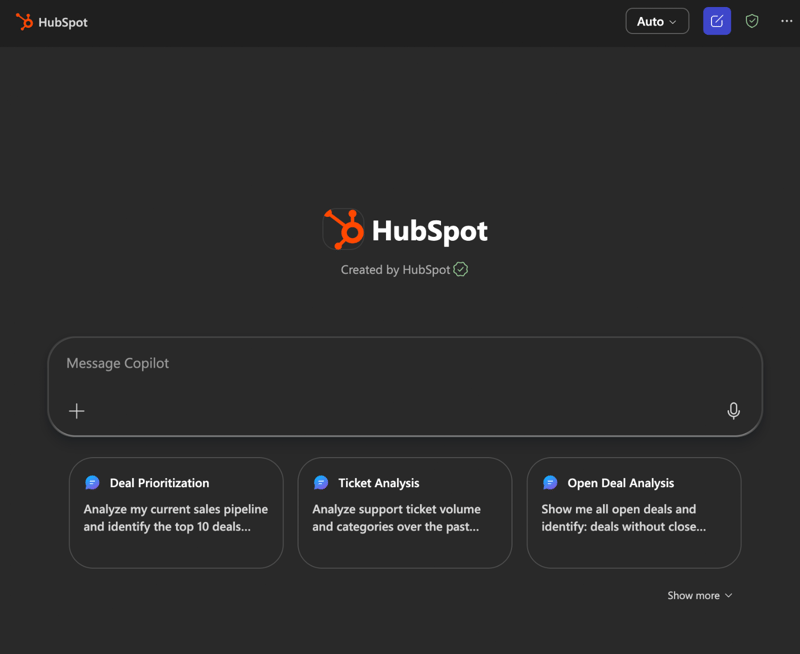Click the chevron beside Show more
Viewport: 800px width, 654px height.
click(x=726, y=595)
